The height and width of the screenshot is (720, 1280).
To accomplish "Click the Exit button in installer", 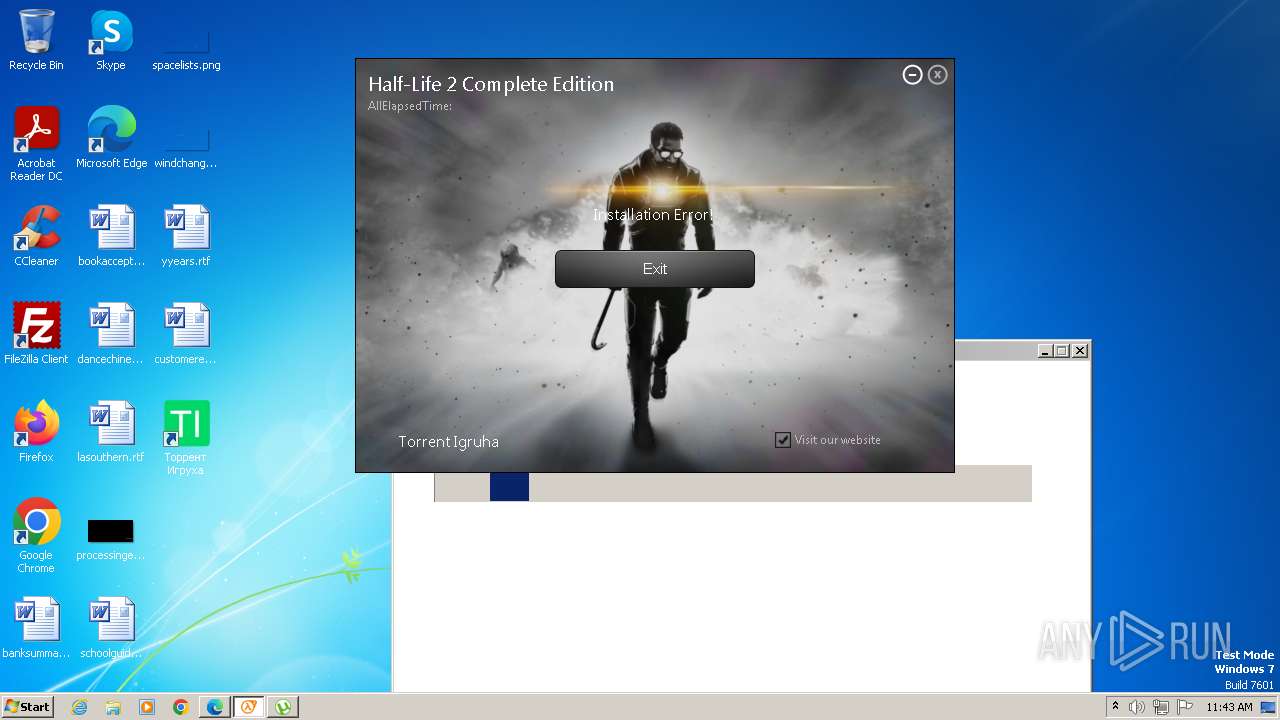I will pos(655,269).
